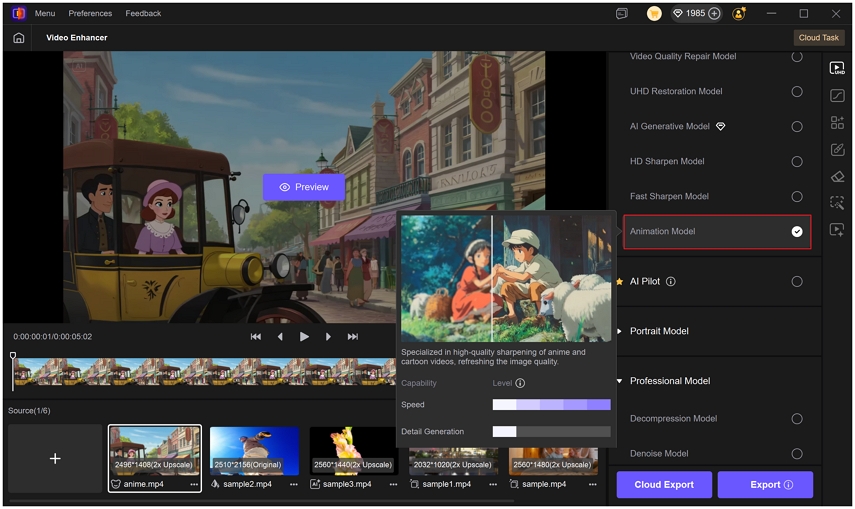Open the shopping cart store icon
The height and width of the screenshot is (509, 855).
[654, 14]
